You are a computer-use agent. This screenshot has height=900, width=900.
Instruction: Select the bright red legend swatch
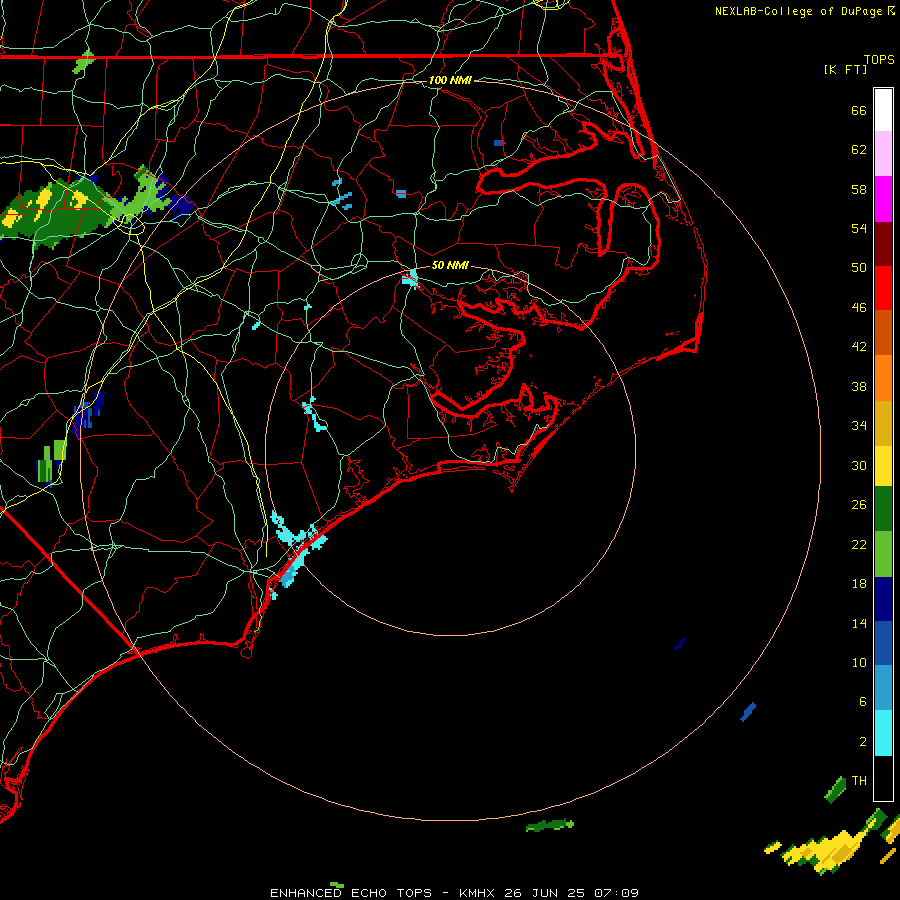pos(883,288)
